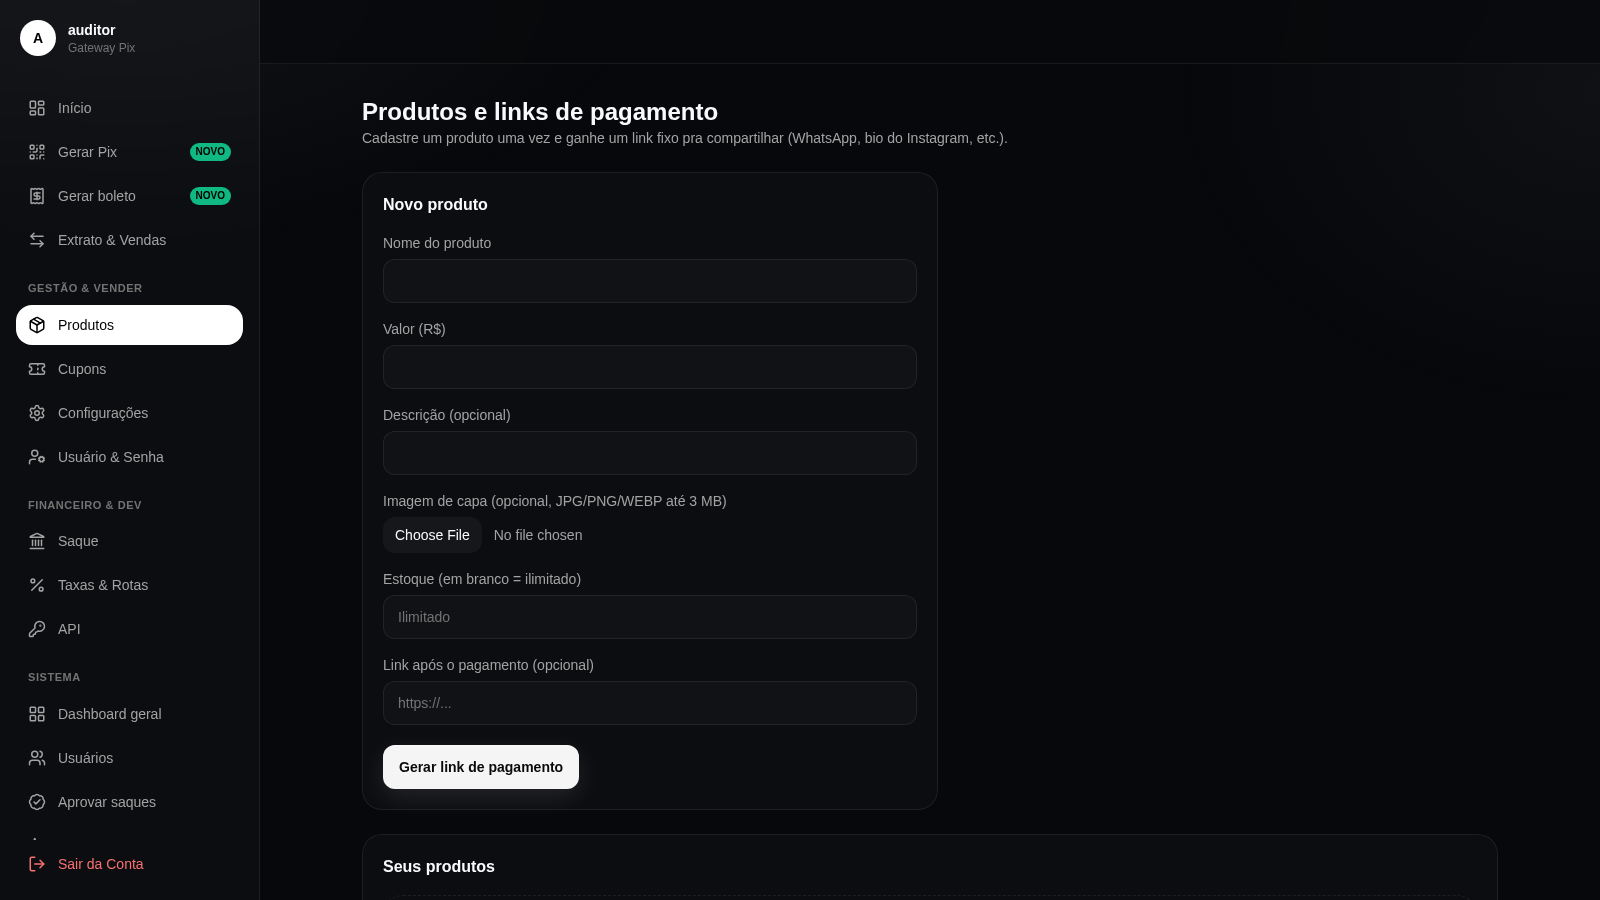This screenshot has height=900, width=1600.
Task: Go to Gerar boleto page
Action: pyautogui.click(x=129, y=196)
